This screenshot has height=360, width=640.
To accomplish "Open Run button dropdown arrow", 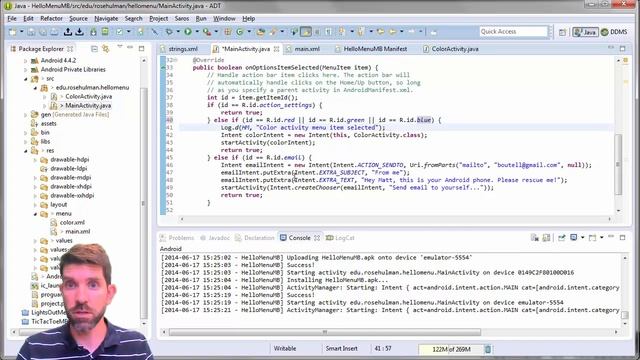I will click(197, 32).
